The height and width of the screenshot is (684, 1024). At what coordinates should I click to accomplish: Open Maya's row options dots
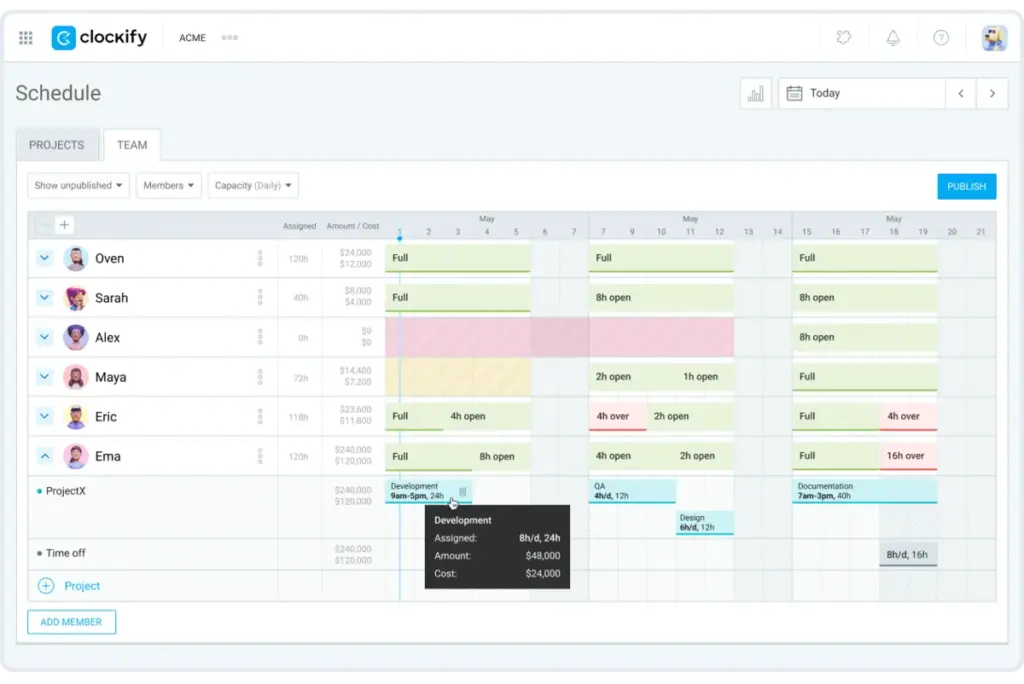[260, 377]
